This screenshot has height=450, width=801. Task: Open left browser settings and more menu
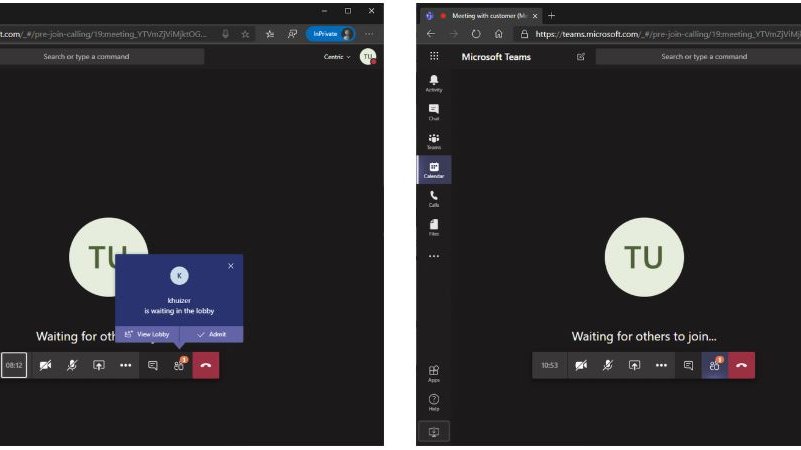coord(369,34)
